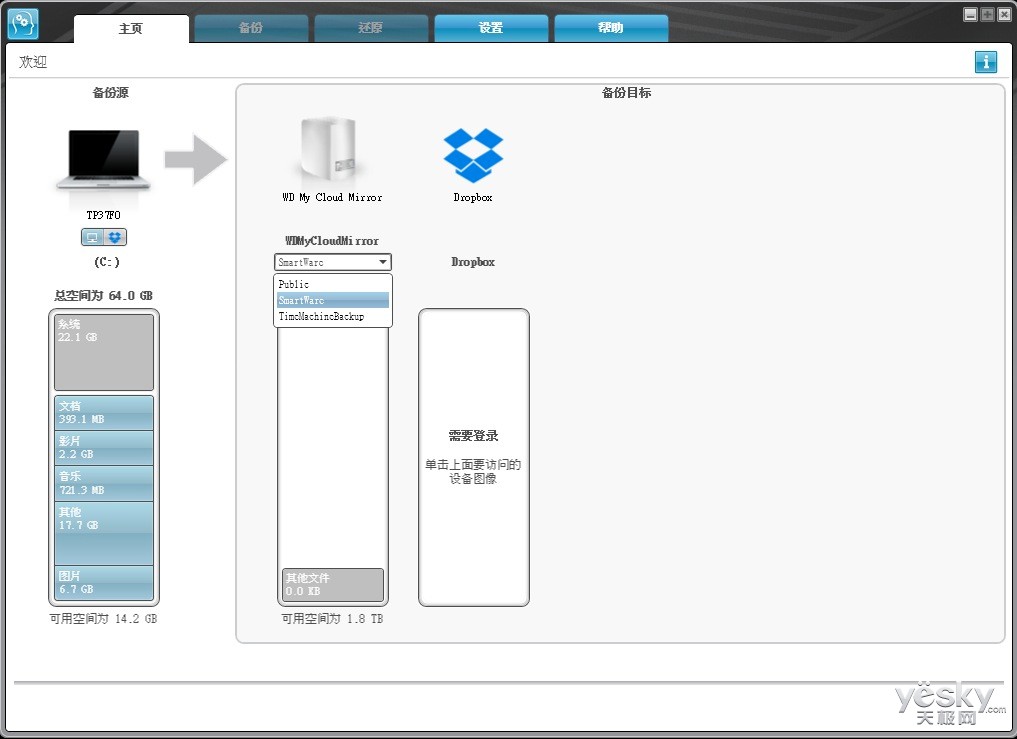The image size is (1017, 739).
Task: Click the WDMyCloudMirror heading text
Action: coord(332,241)
